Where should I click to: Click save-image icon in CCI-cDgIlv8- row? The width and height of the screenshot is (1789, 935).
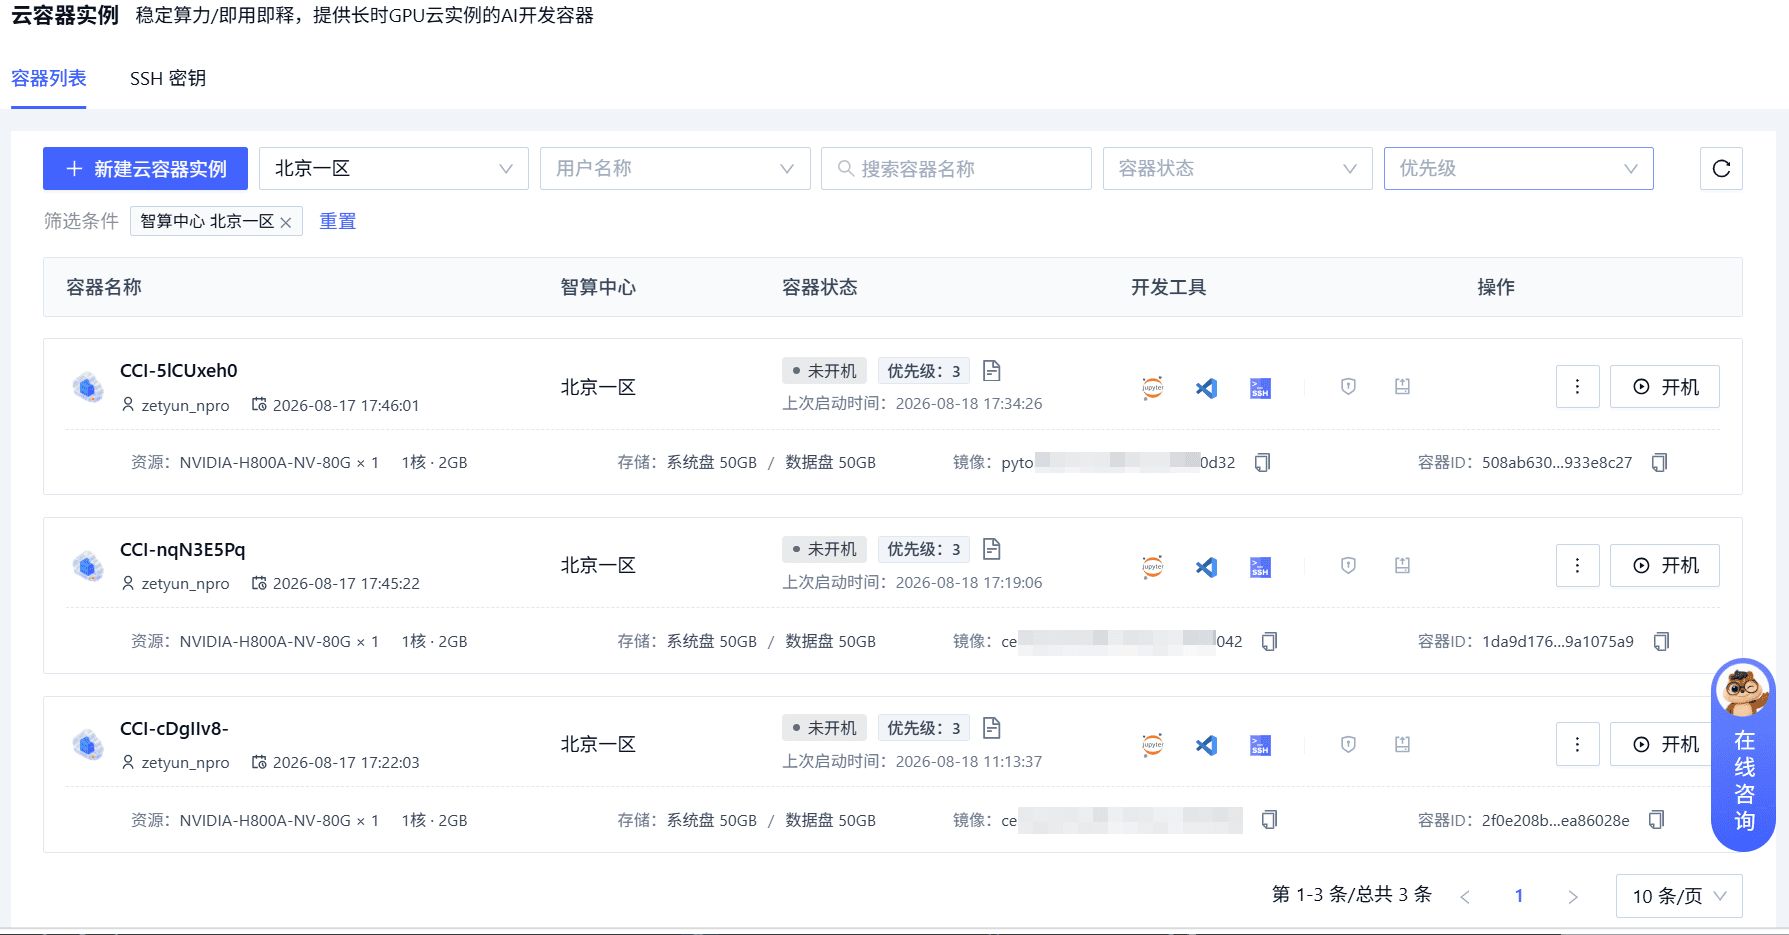pos(1402,744)
